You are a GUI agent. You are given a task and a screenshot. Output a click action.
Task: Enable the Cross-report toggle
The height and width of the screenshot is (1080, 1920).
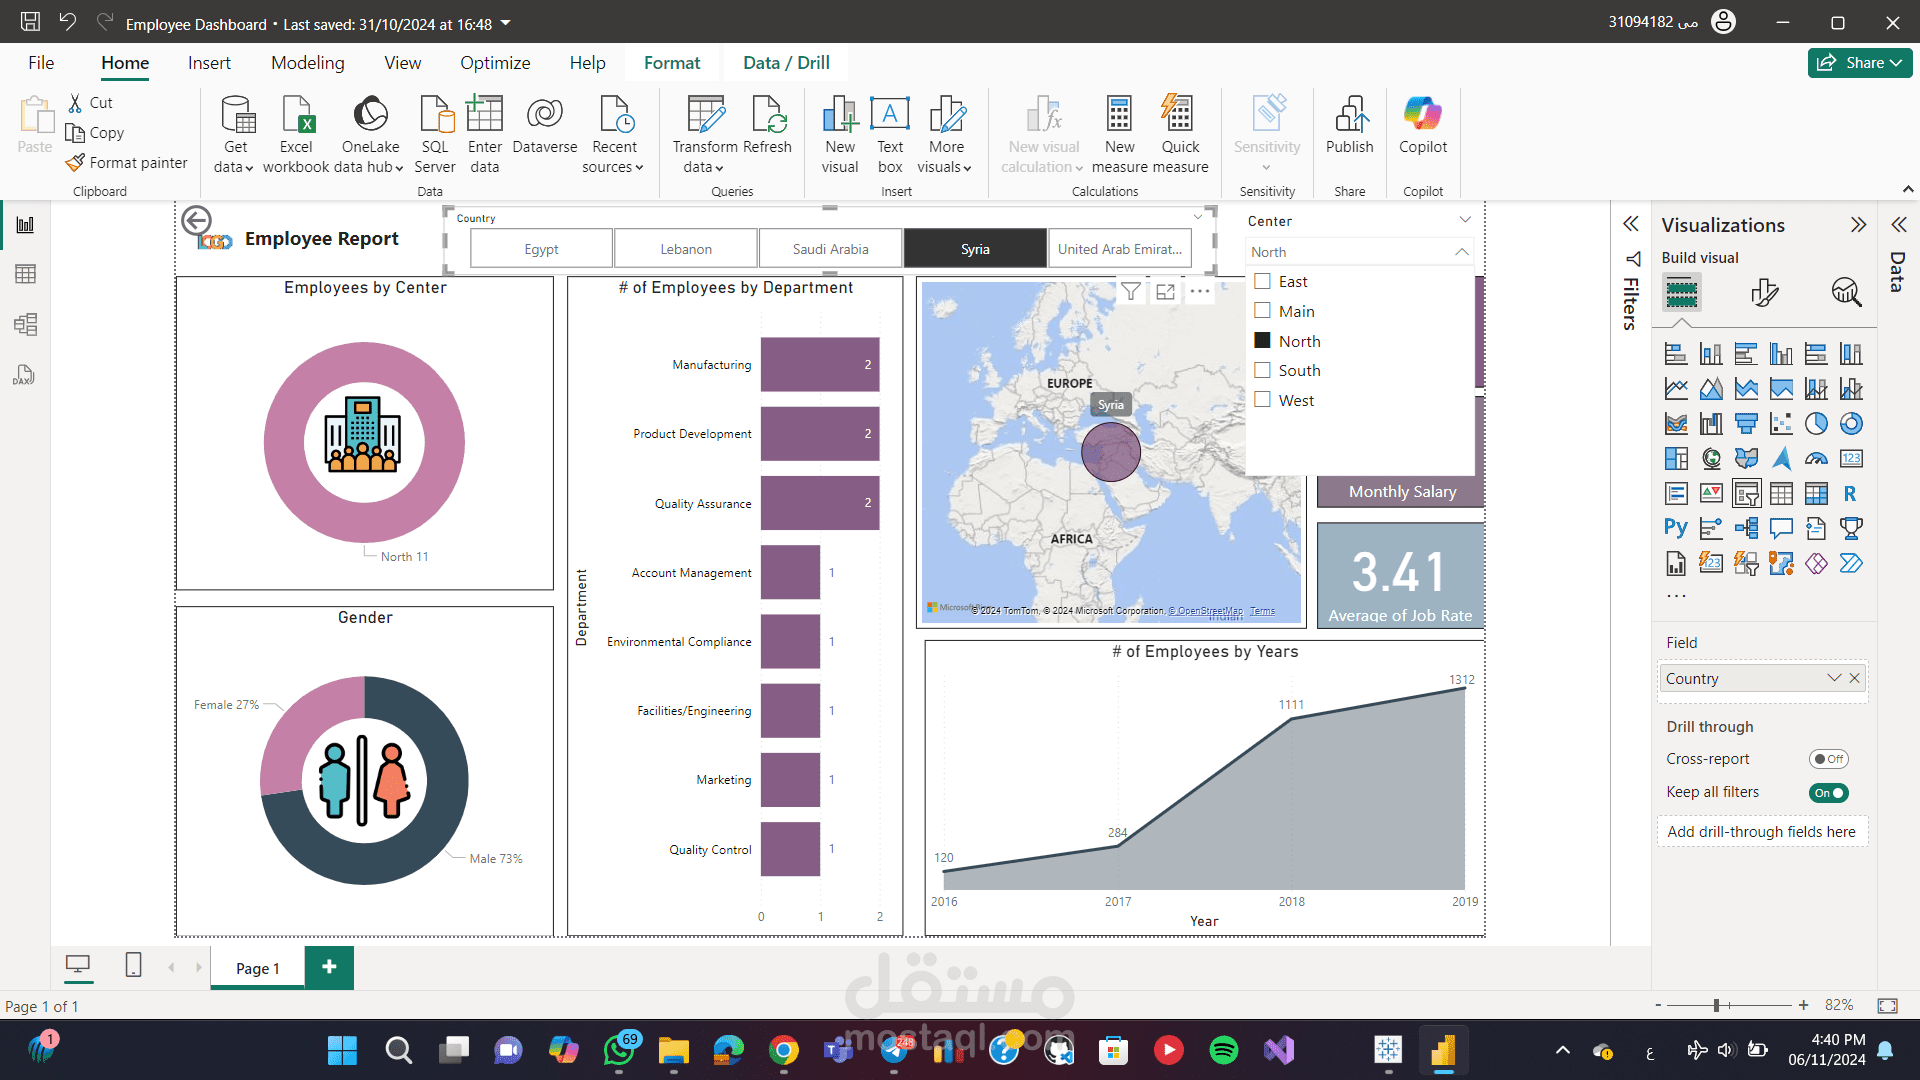coord(1828,759)
